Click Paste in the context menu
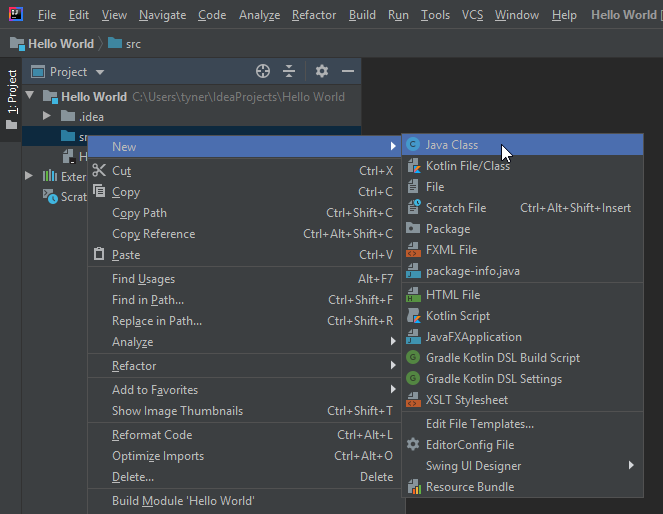 click(x=126, y=255)
